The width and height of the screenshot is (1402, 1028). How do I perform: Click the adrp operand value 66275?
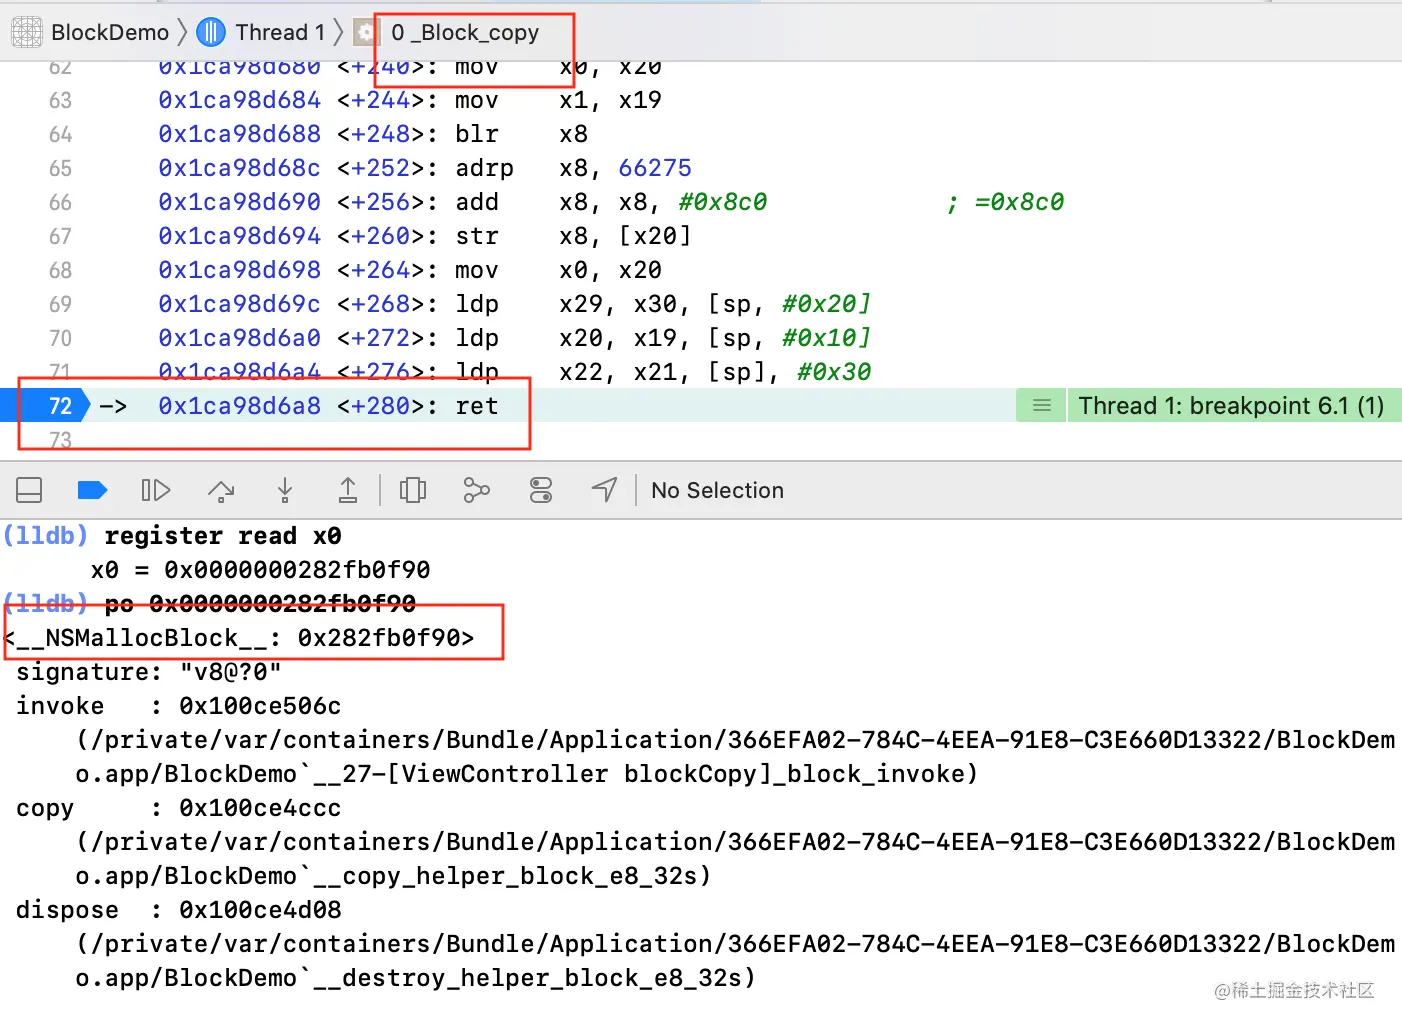click(x=655, y=168)
